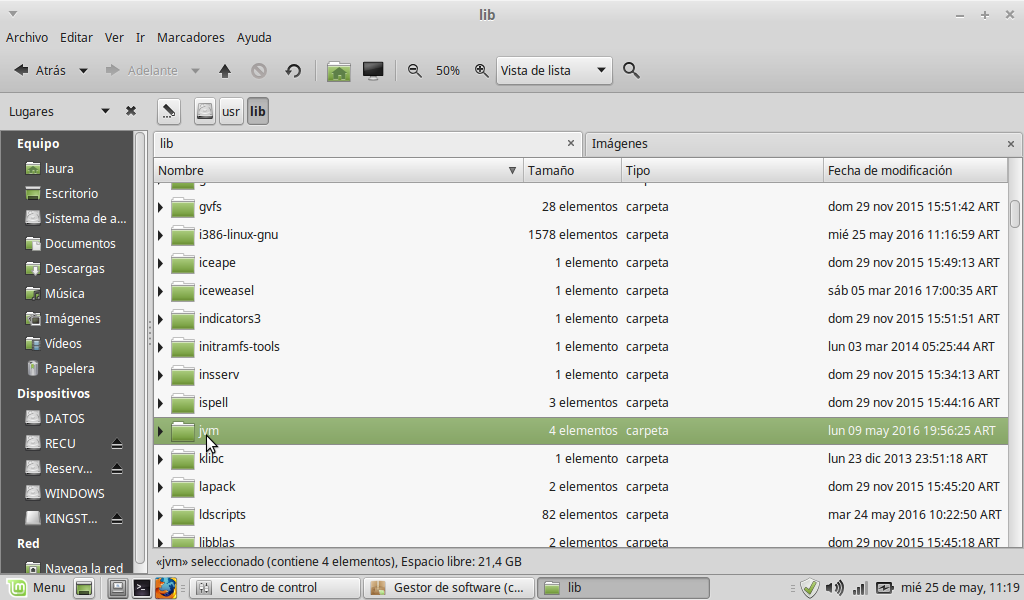Screen dimensions: 1024x600
Task: Open the Lugares sidebar dropdown
Action: pyautogui.click(x=105, y=111)
